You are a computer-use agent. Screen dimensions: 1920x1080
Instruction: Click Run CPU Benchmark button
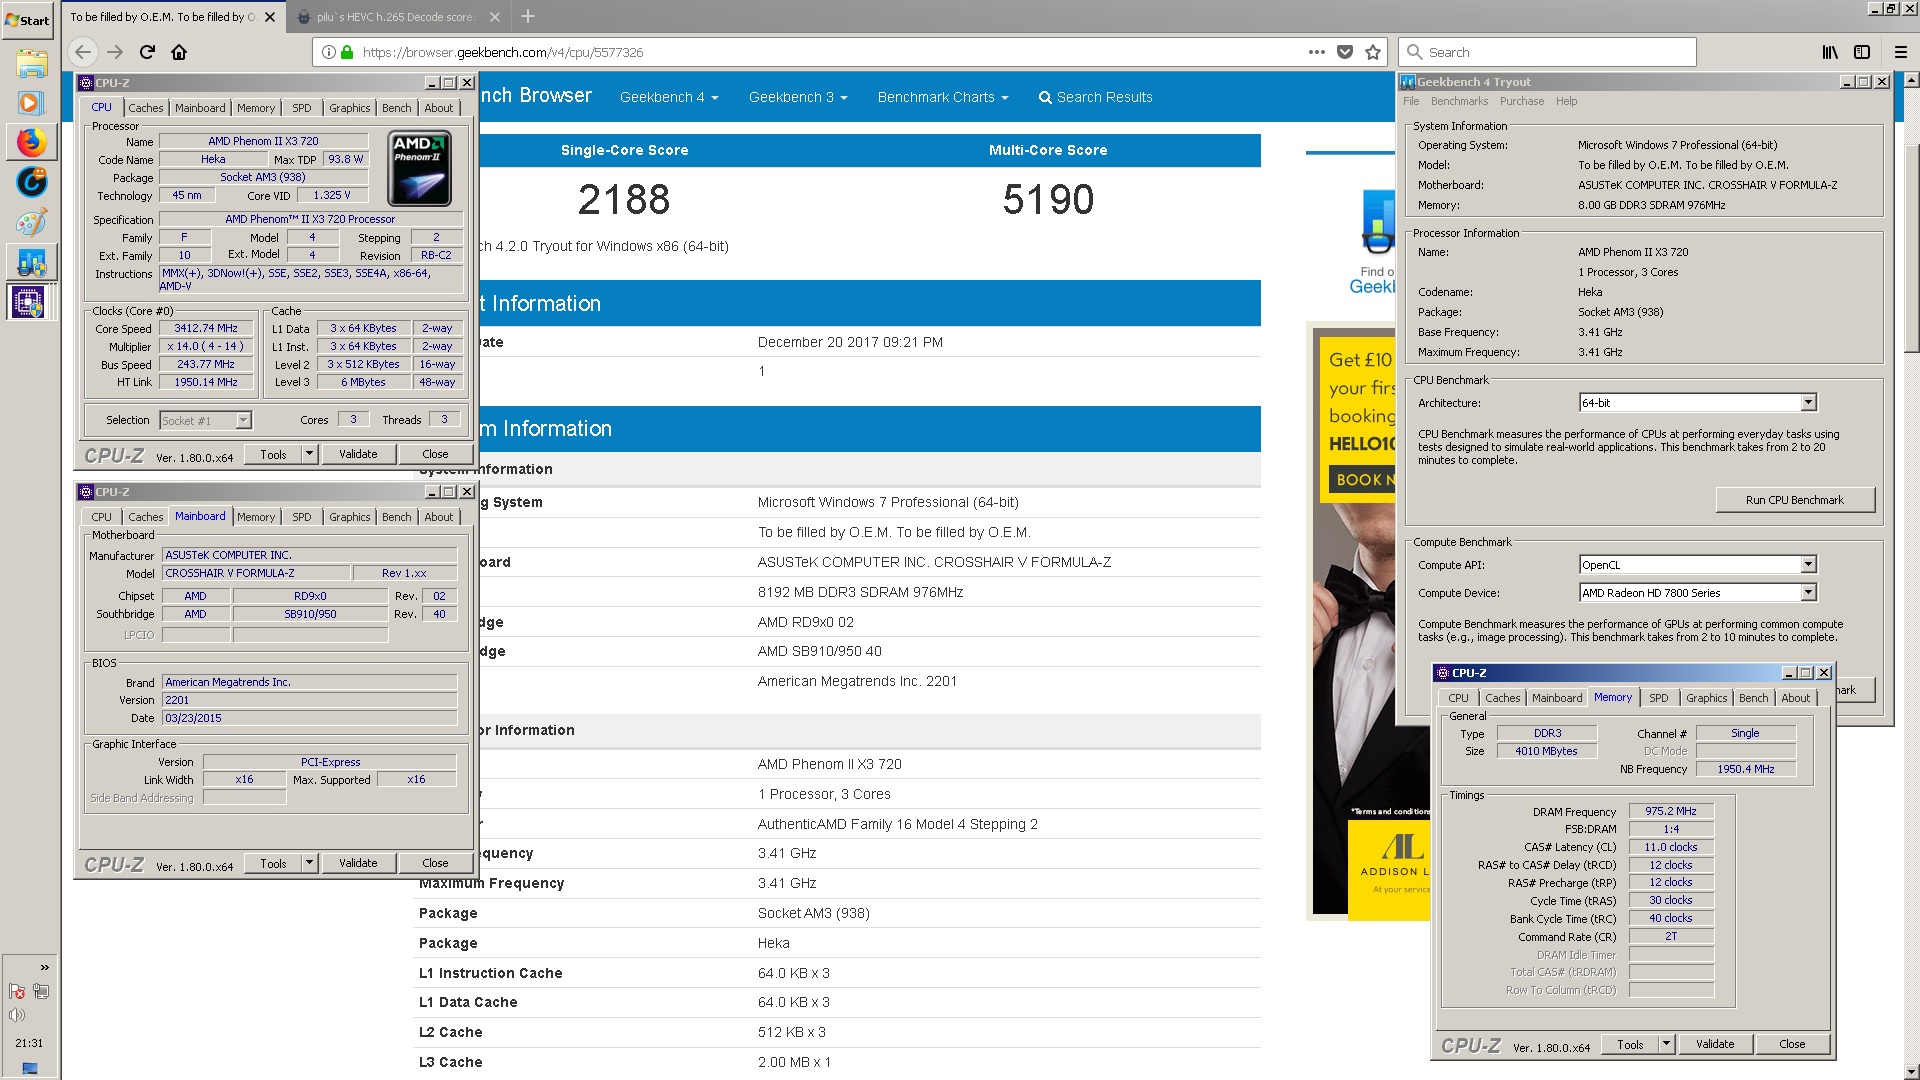(x=1794, y=500)
